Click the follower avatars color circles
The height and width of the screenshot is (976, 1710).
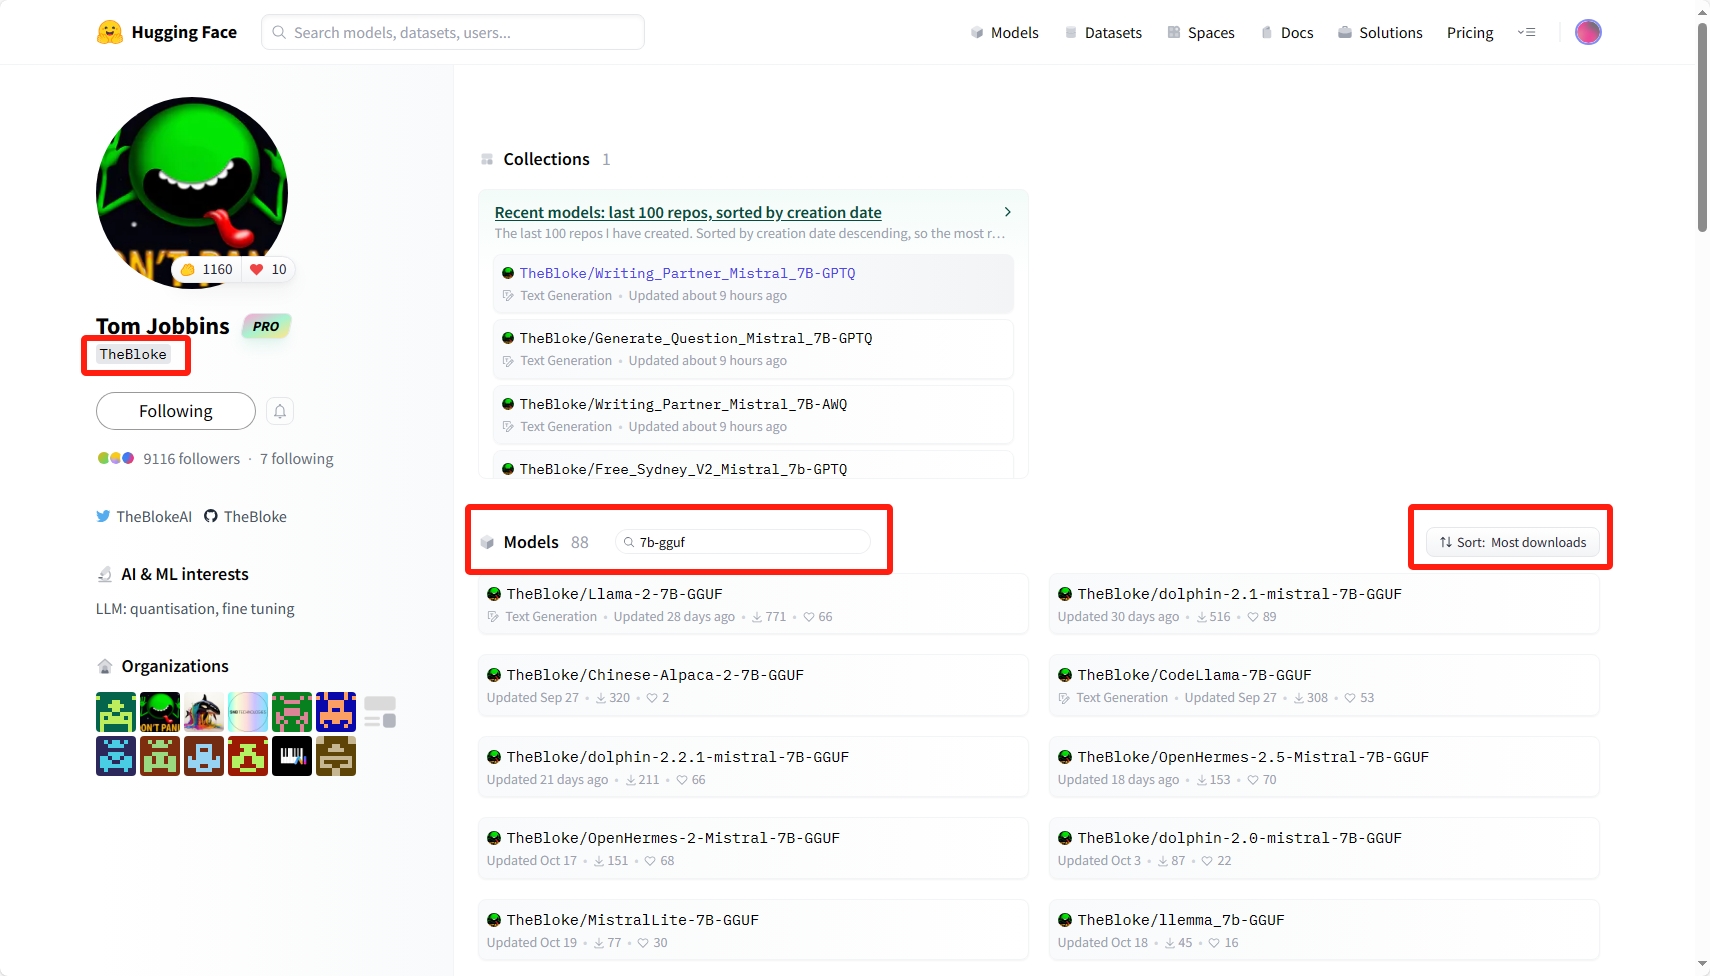click(116, 458)
